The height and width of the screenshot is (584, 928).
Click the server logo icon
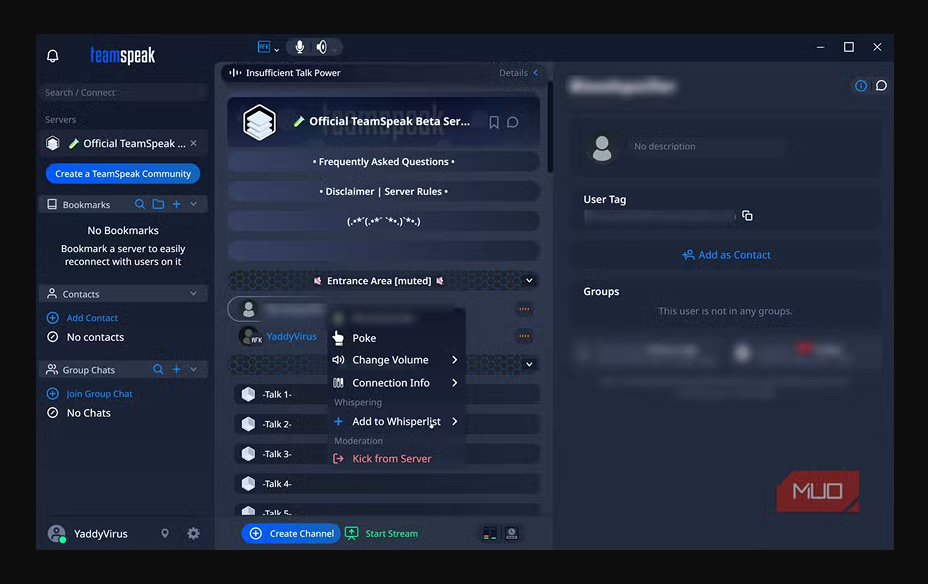coord(259,122)
